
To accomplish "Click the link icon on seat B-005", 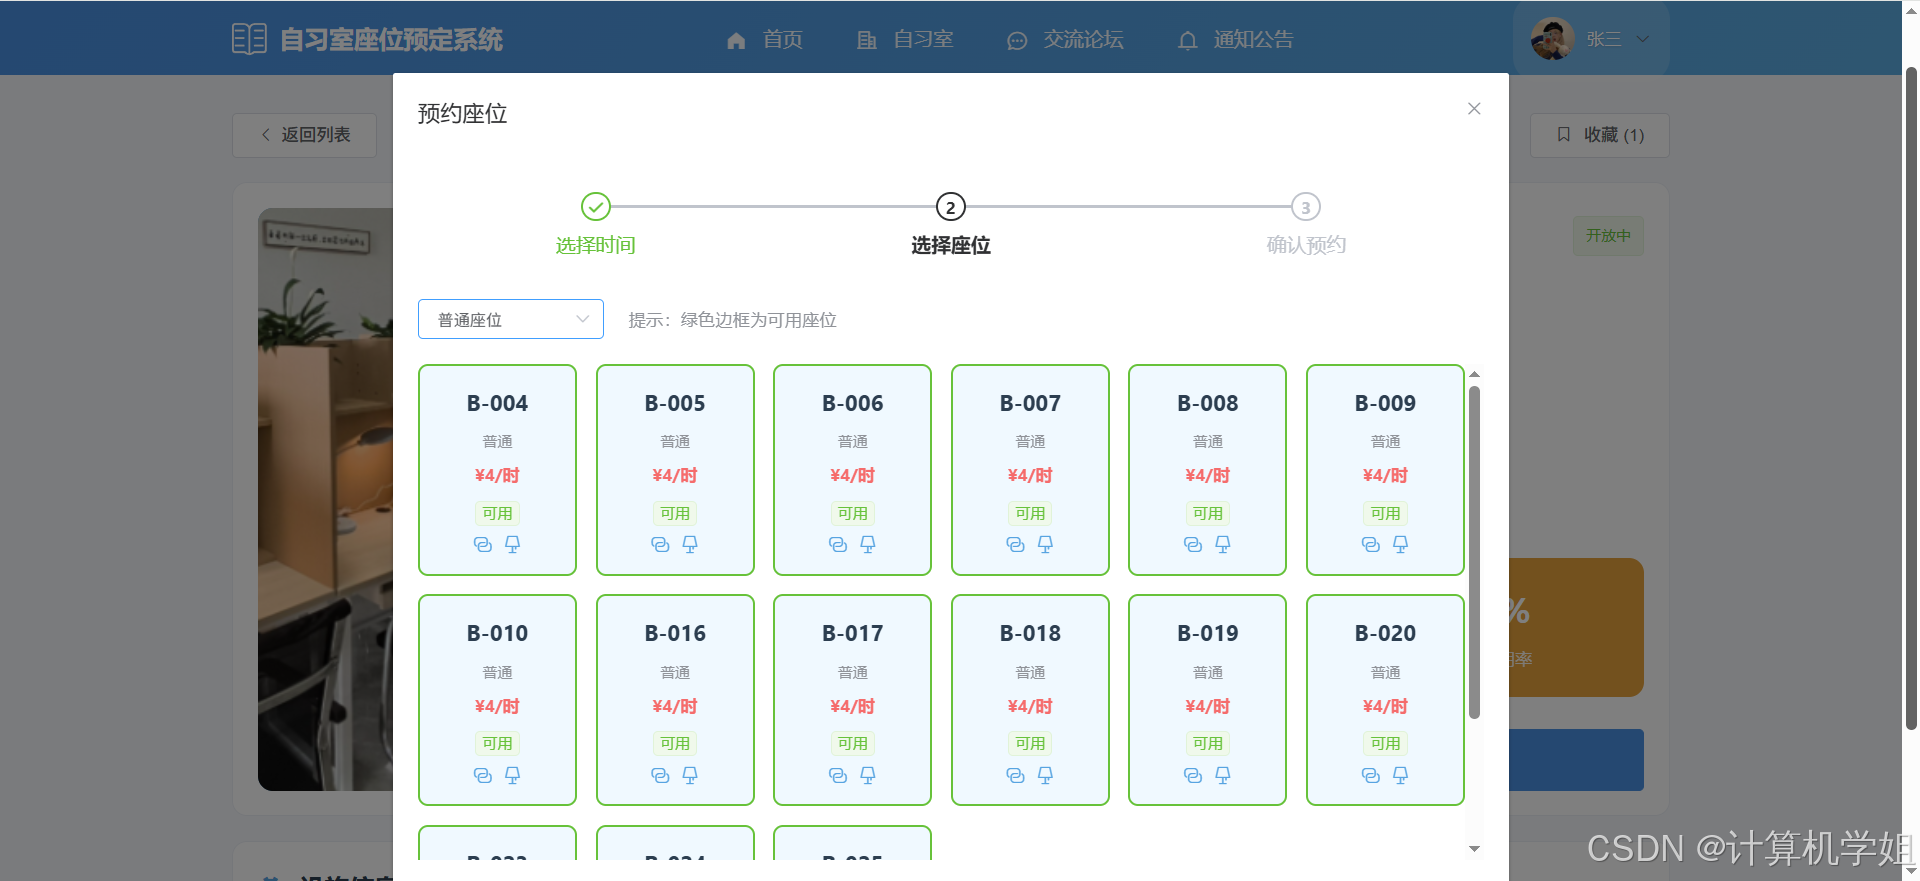I will (660, 545).
